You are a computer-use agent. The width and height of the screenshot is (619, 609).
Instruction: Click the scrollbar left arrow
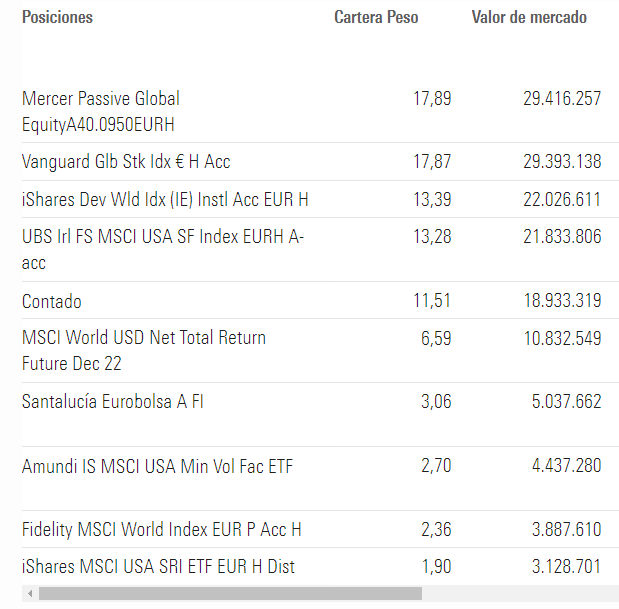pyautogui.click(x=30, y=594)
